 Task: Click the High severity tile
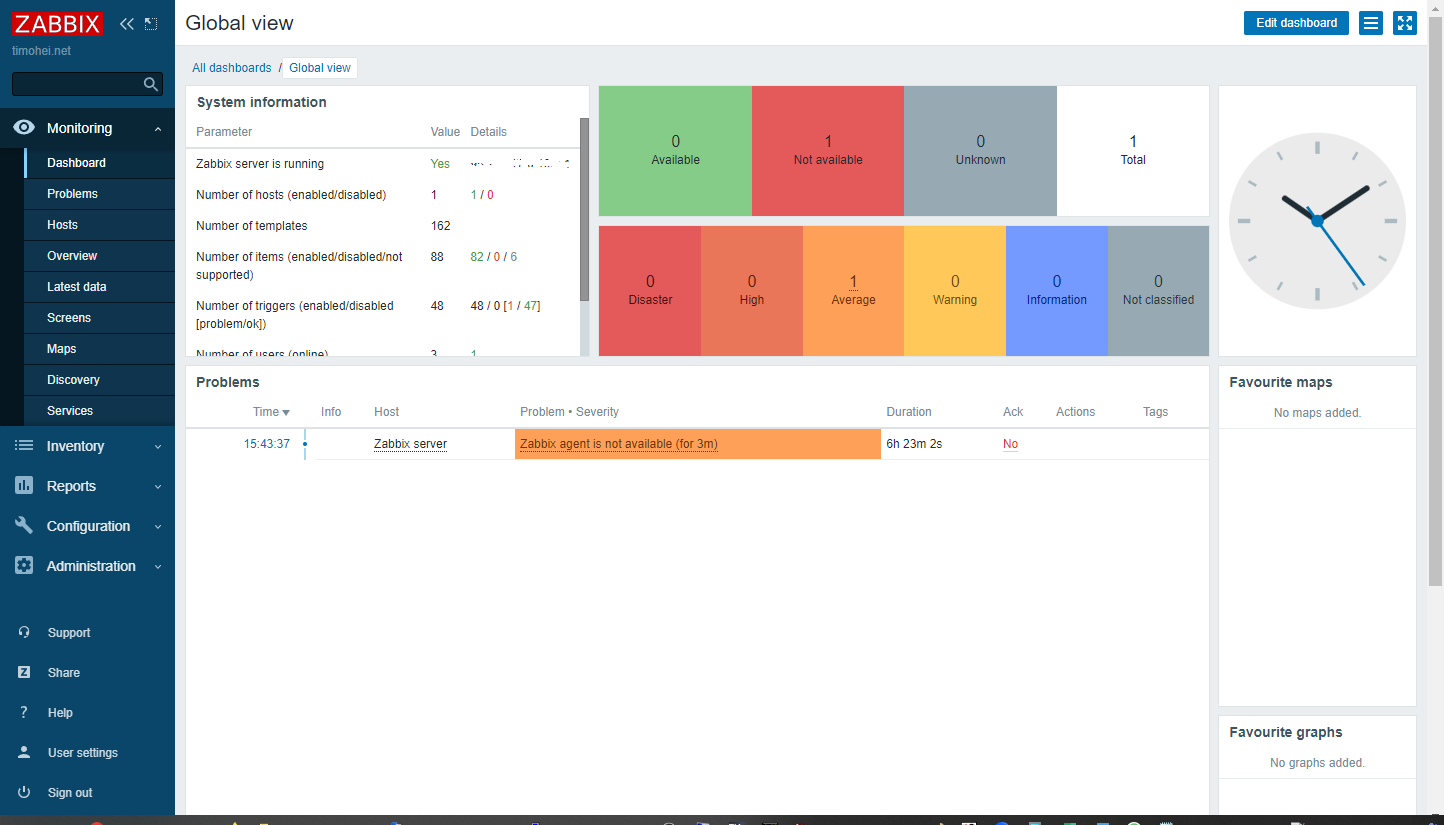coord(752,291)
